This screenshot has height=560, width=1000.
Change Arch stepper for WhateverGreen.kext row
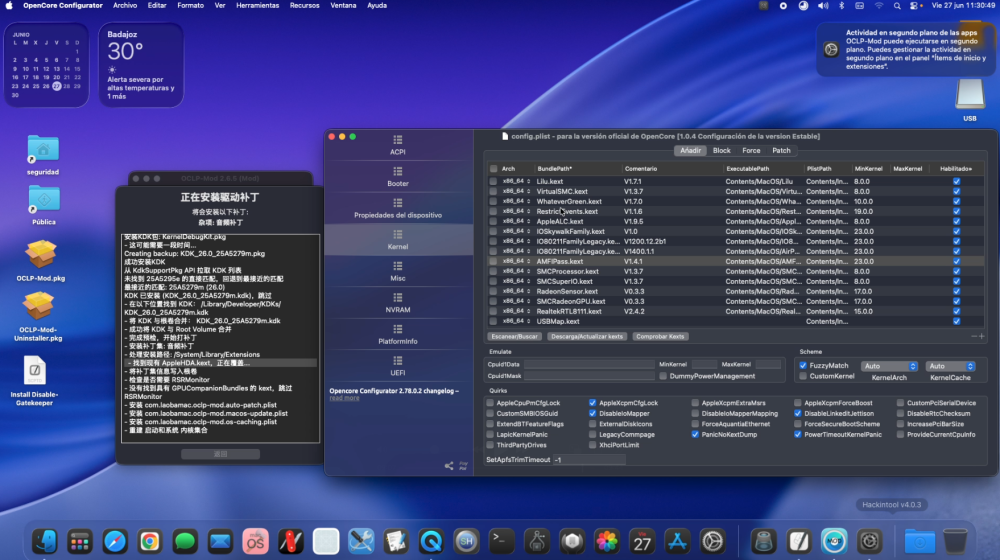pyautogui.click(x=528, y=202)
